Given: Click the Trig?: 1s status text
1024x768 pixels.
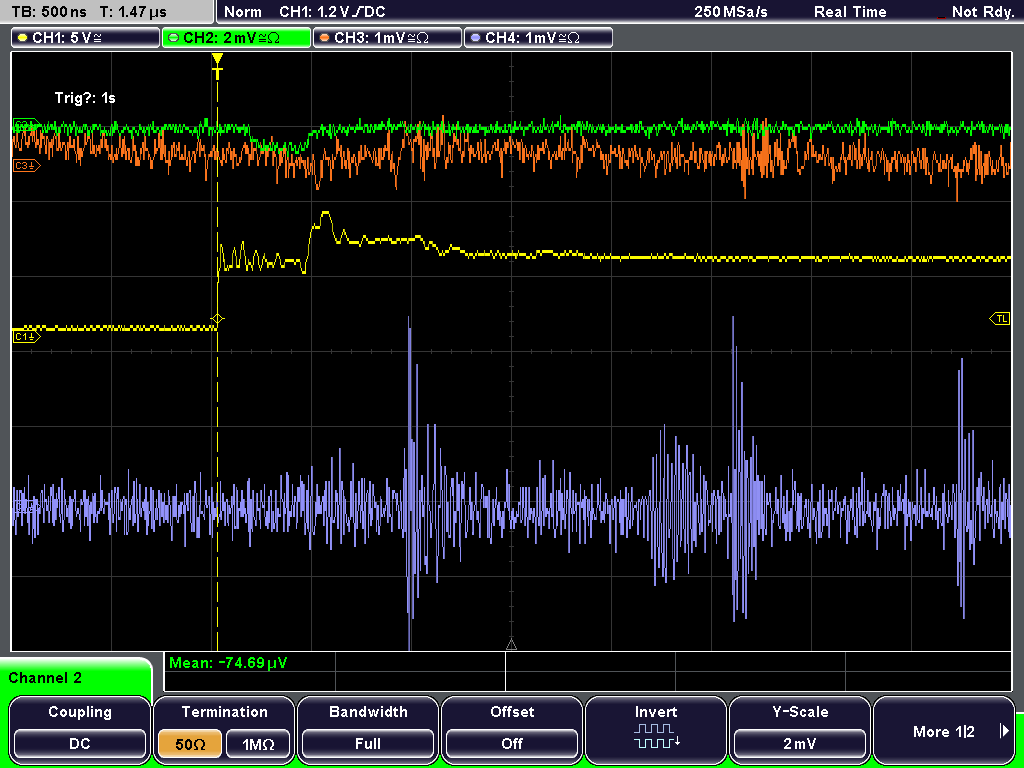Looking at the screenshot, I should [85, 98].
